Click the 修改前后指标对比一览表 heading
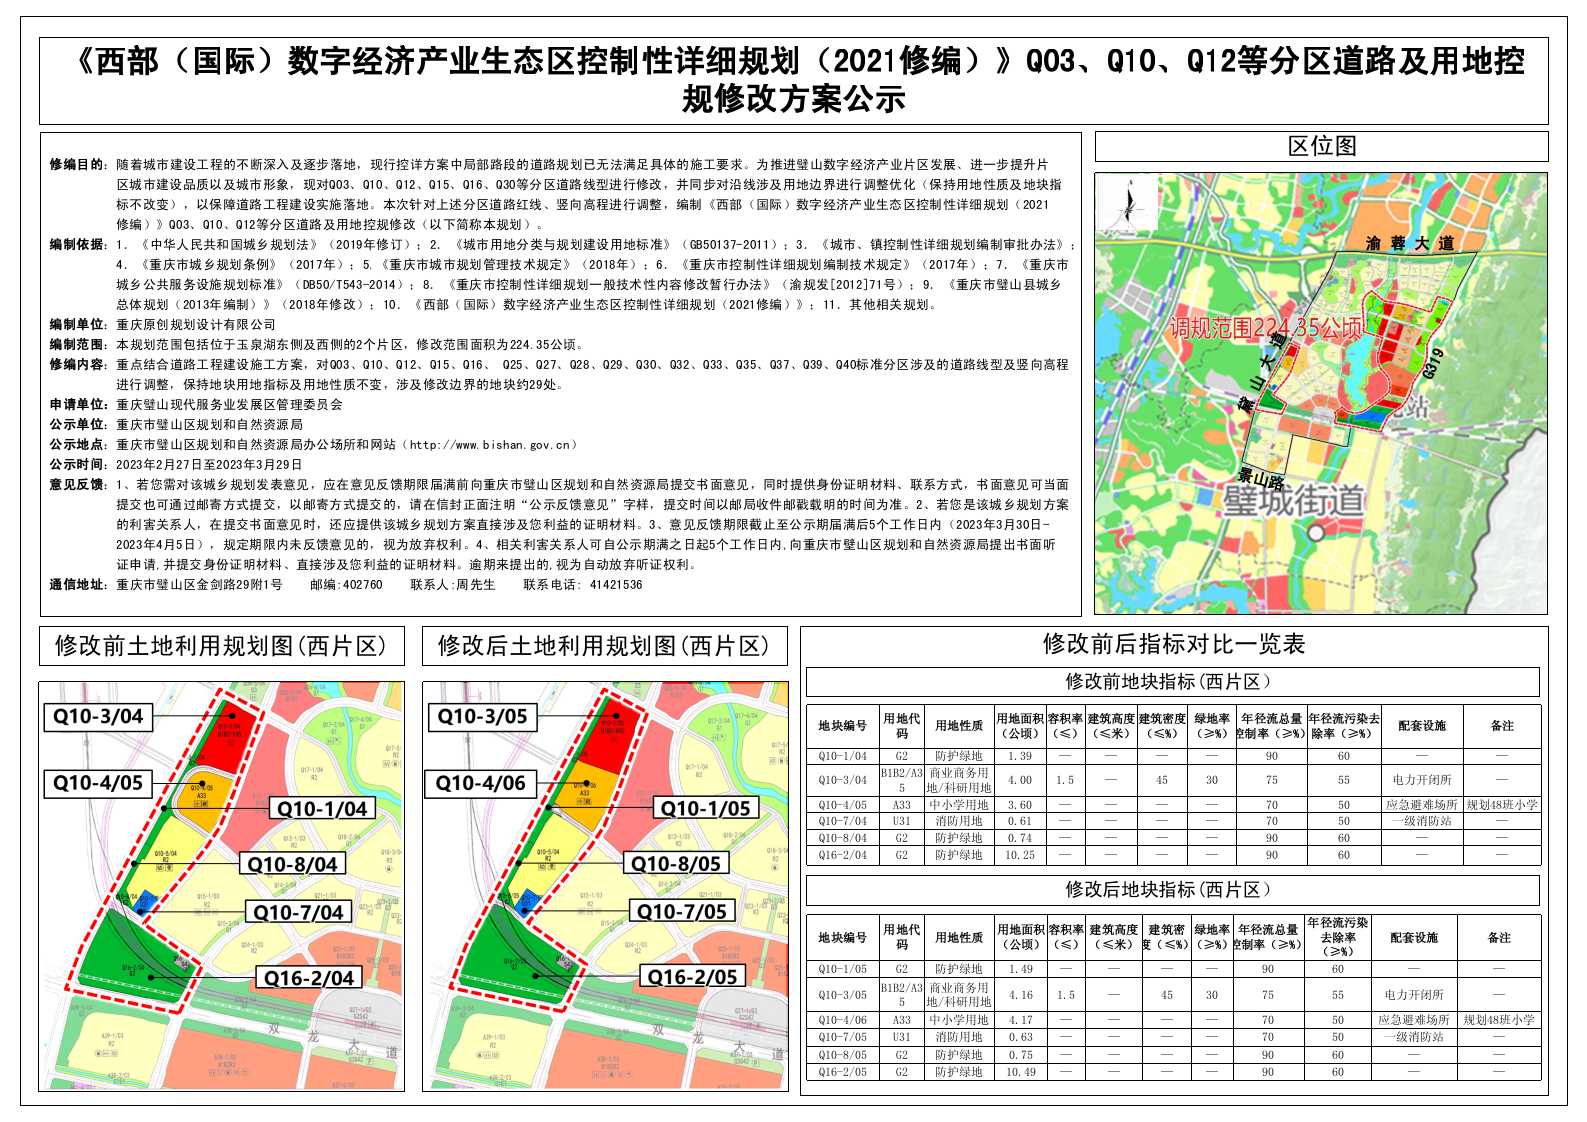1587x1122 pixels. point(1174,644)
